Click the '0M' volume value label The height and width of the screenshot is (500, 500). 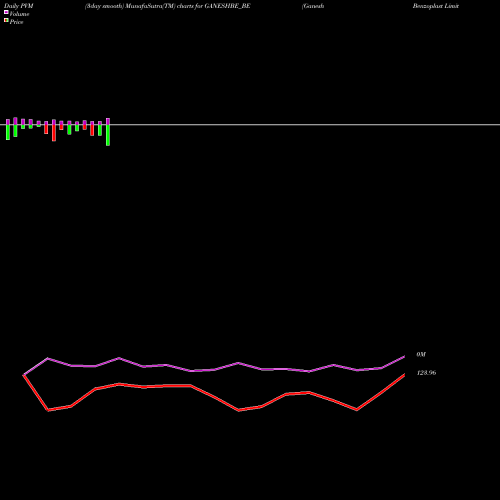point(421,354)
